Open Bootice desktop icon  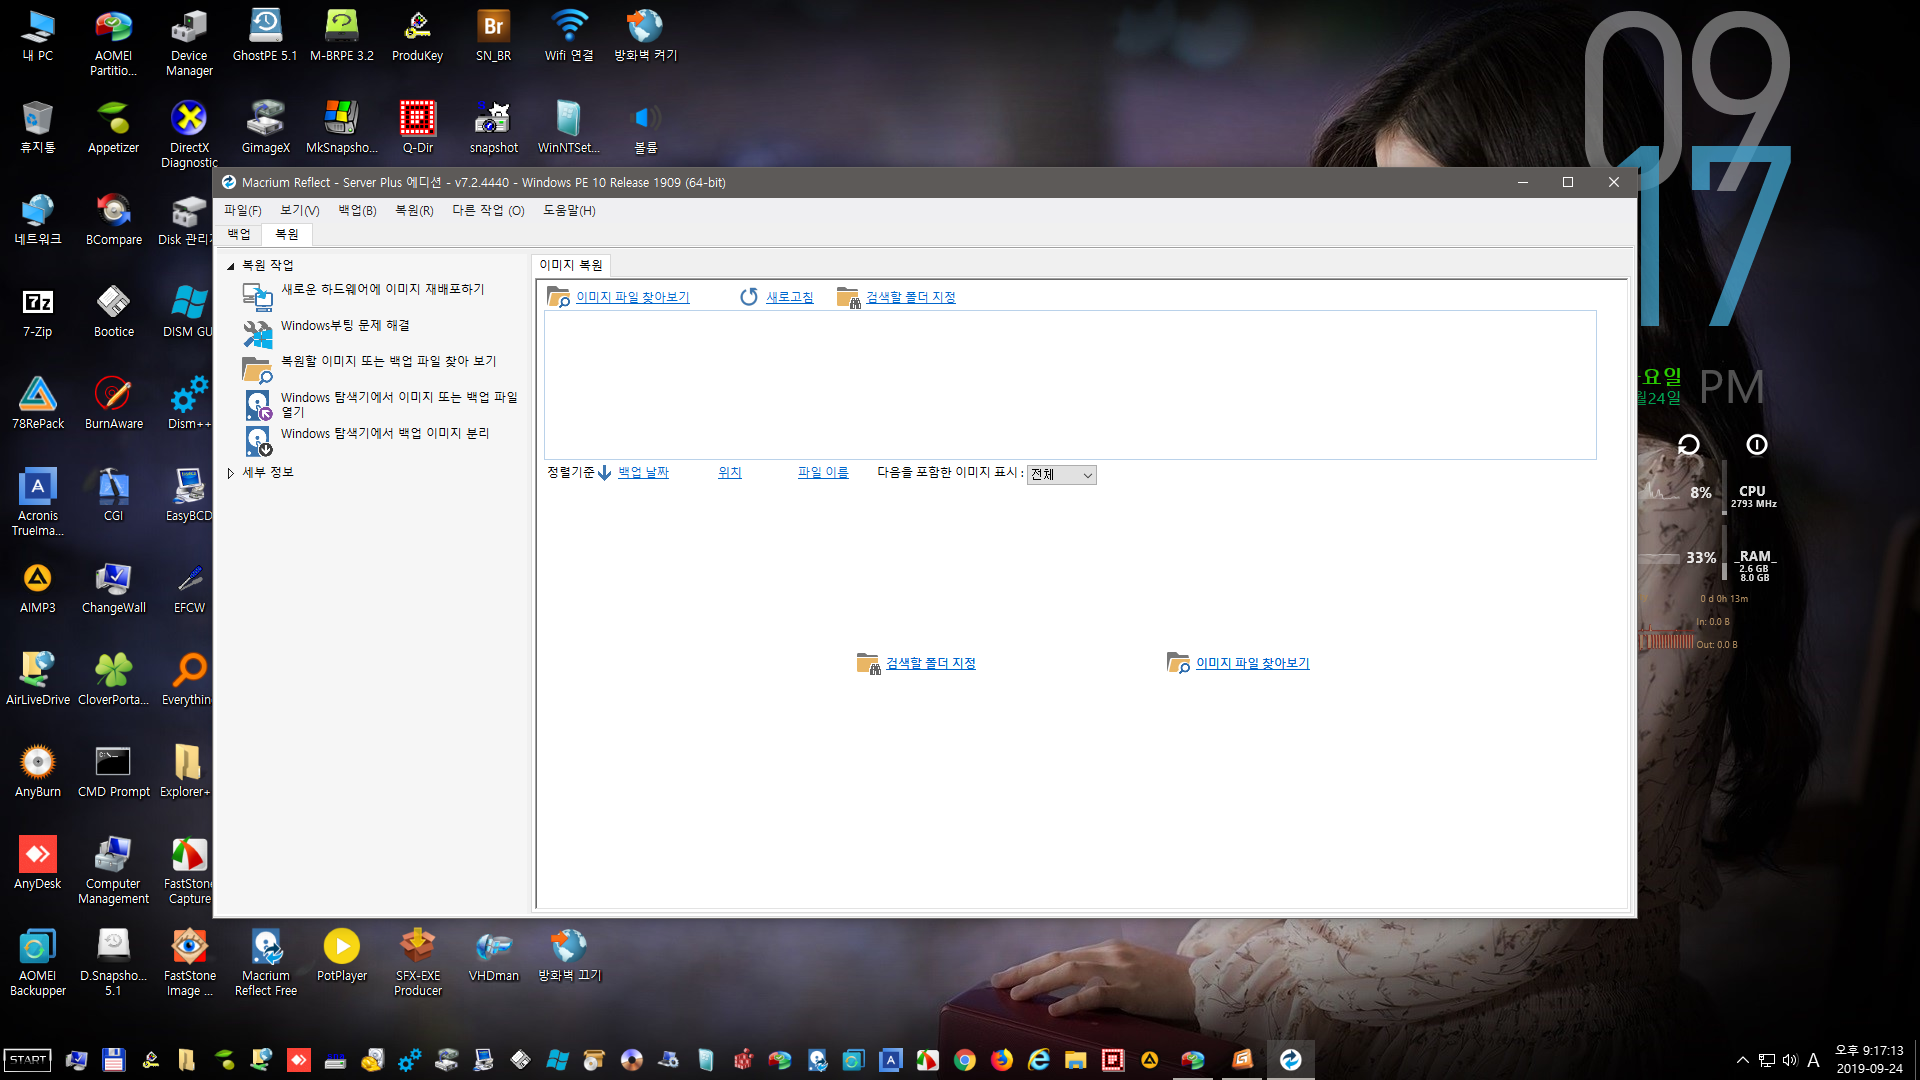click(x=113, y=310)
